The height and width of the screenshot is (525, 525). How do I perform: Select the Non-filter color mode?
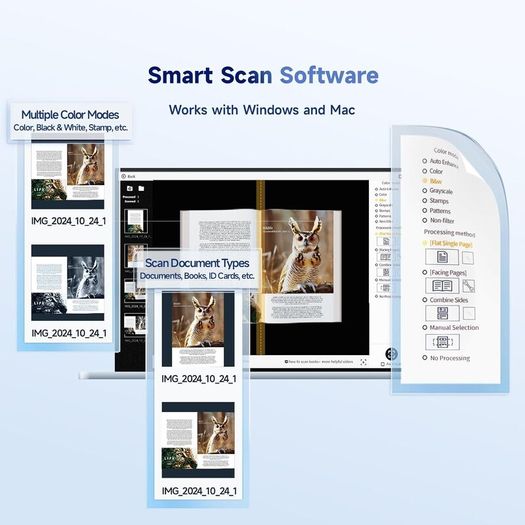click(x=438, y=220)
